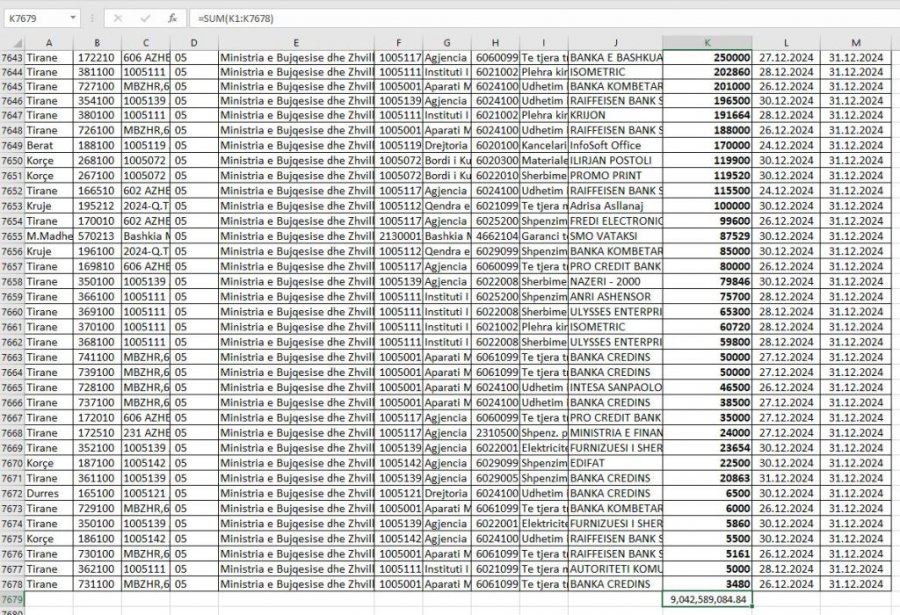Click the total cell showing 9,042,589,084.84
This screenshot has height=615, width=900.
tap(707, 598)
